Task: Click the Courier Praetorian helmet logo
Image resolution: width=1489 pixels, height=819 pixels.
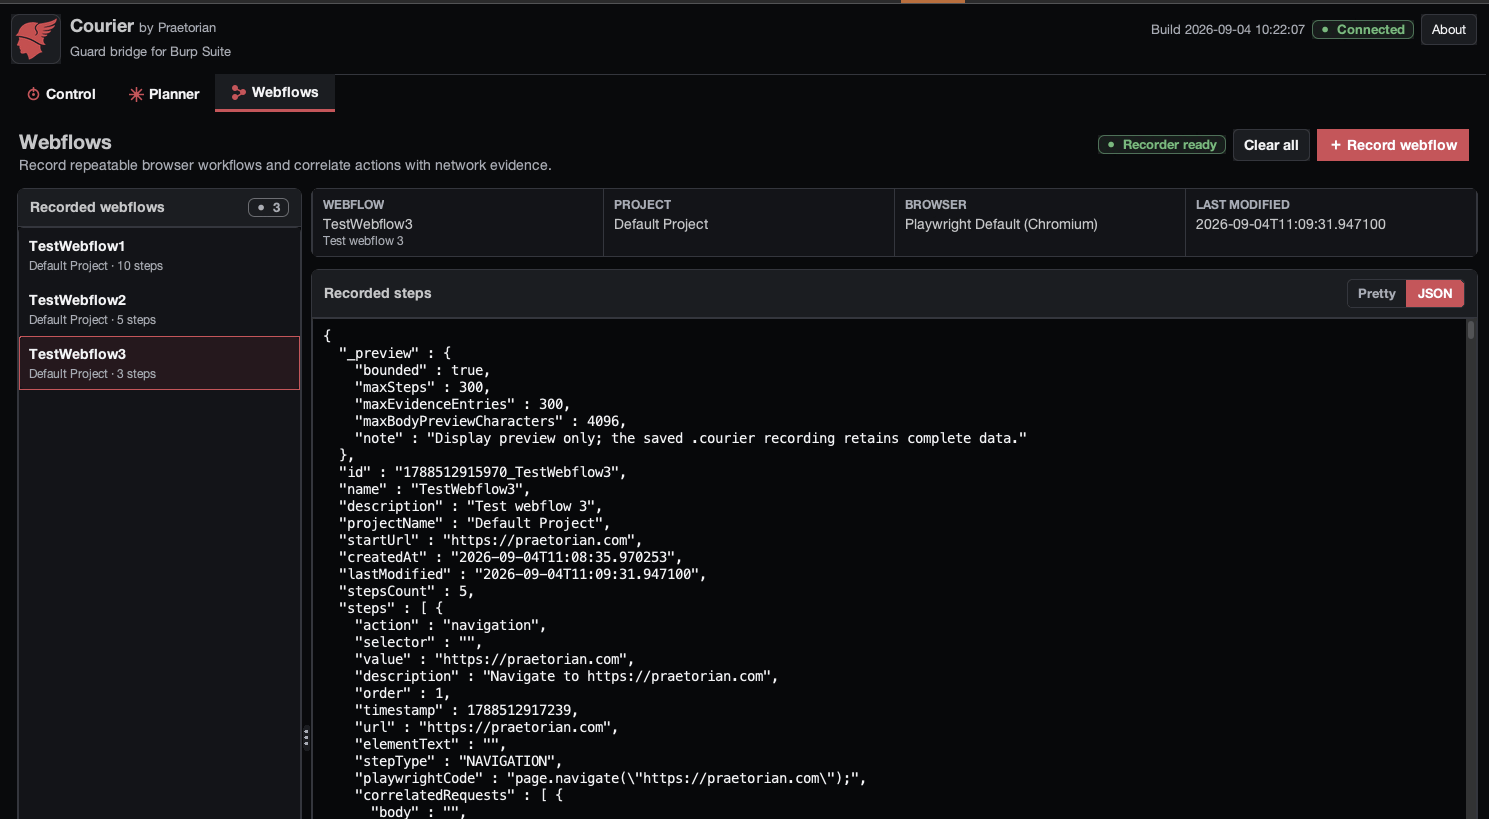Action: point(36,39)
